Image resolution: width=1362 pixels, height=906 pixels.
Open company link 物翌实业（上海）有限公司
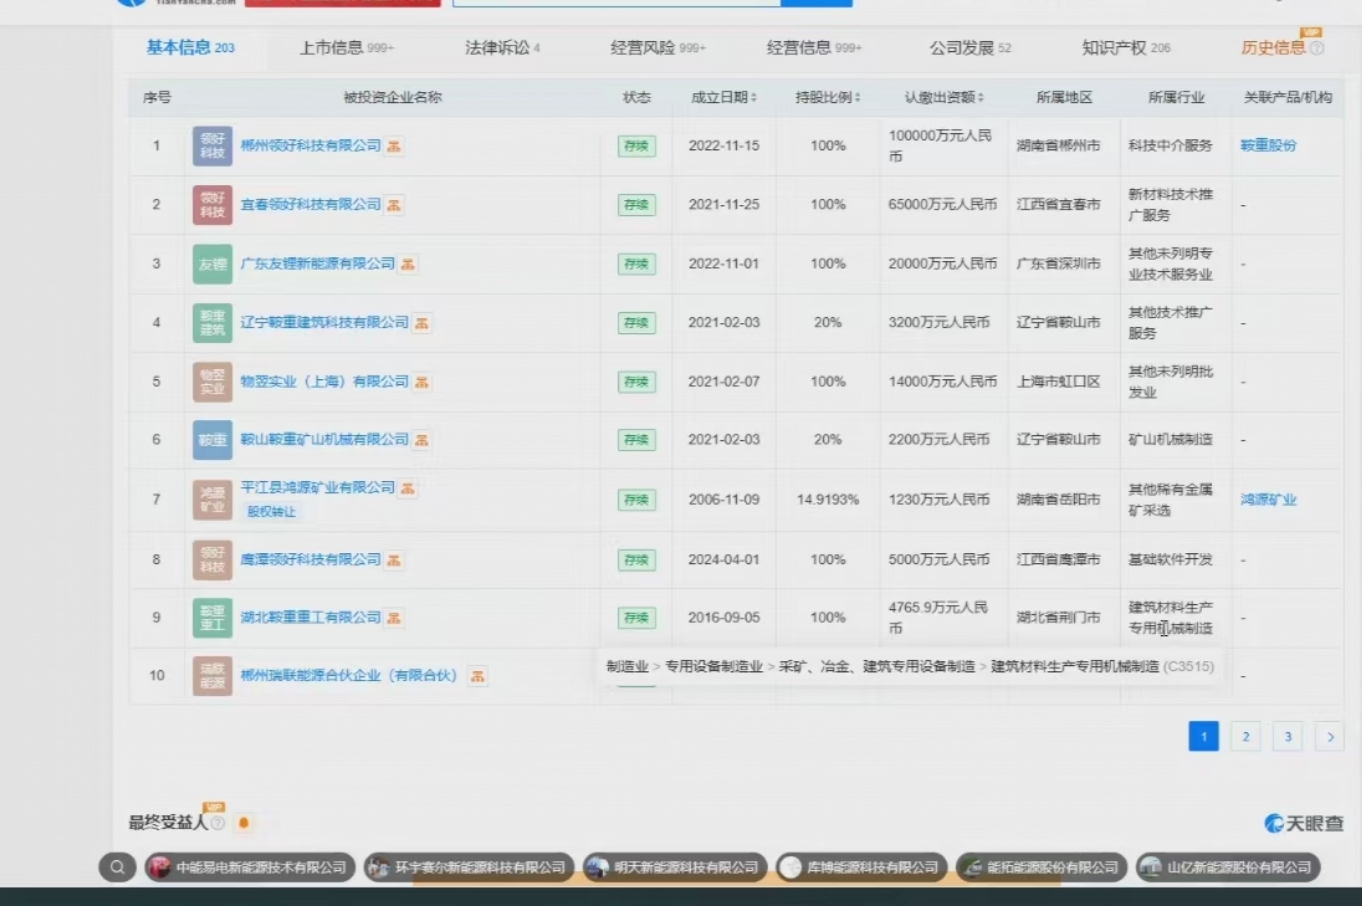point(325,382)
